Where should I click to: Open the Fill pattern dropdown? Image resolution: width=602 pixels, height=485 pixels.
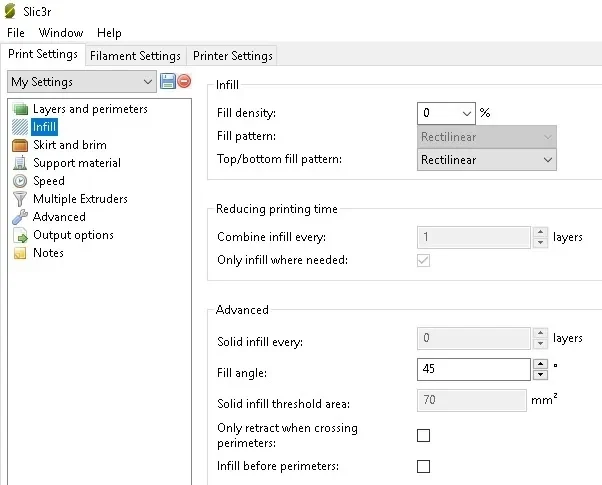click(486, 137)
